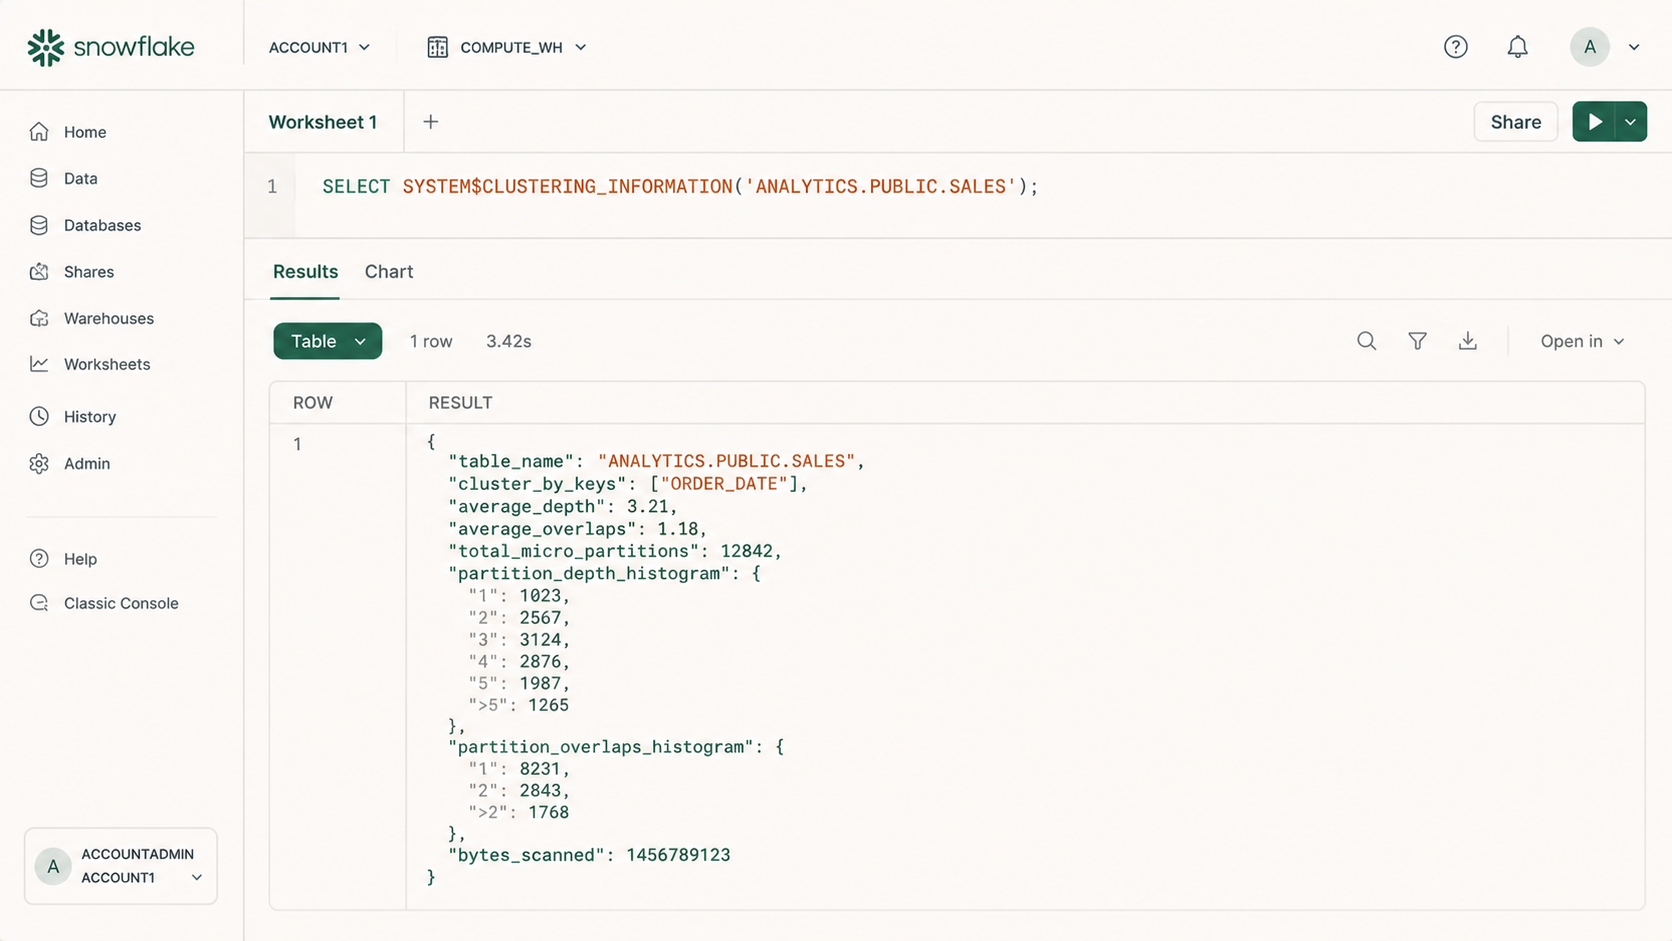Image resolution: width=1672 pixels, height=941 pixels.
Task: Open the Databases sidebar icon
Action: [x=39, y=225]
